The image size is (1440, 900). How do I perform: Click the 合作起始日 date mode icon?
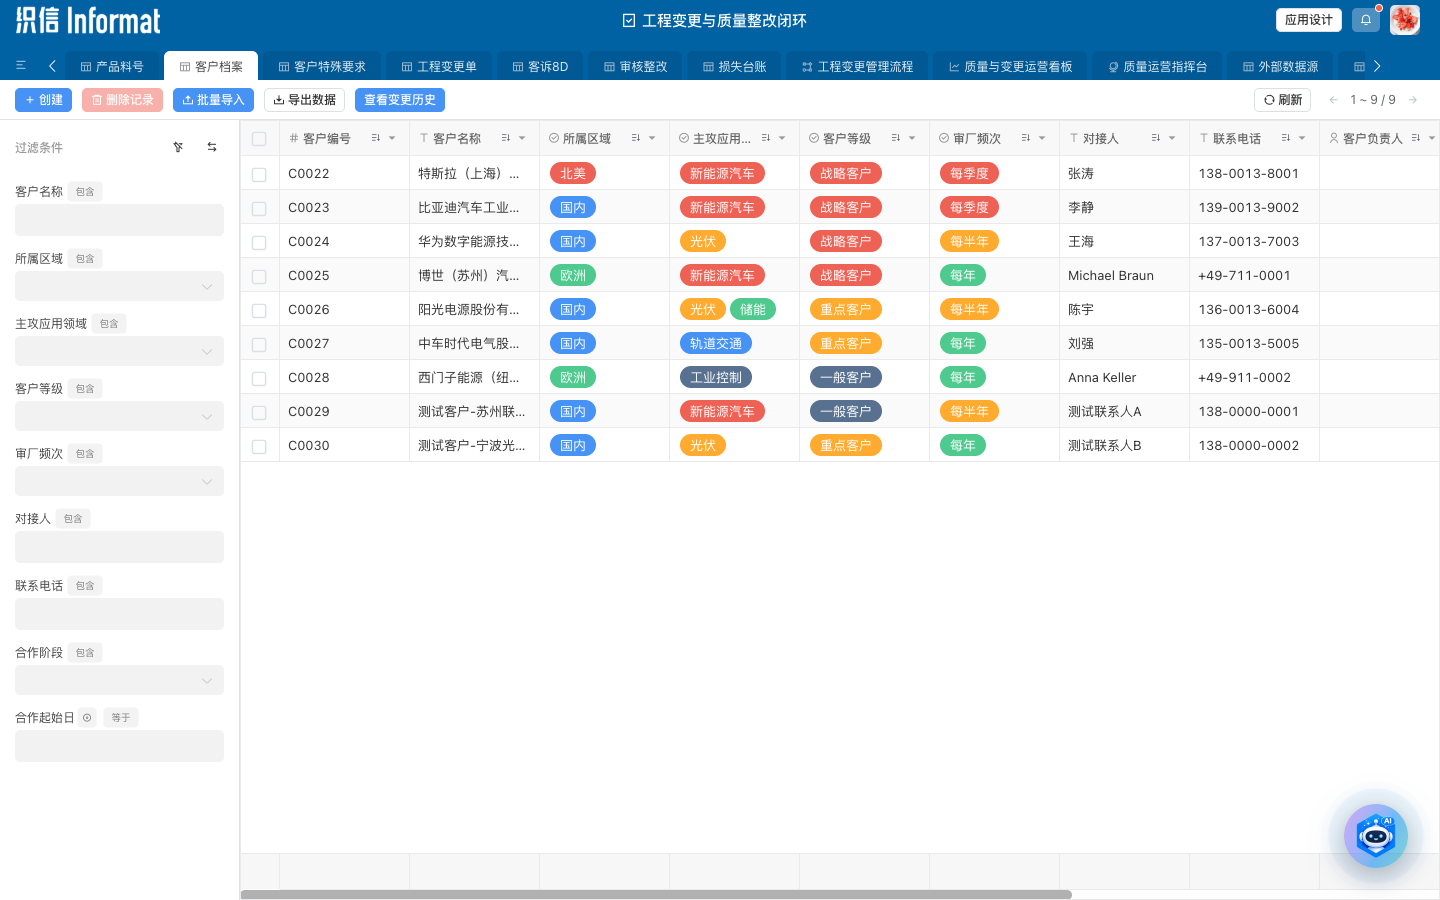pyautogui.click(x=87, y=718)
